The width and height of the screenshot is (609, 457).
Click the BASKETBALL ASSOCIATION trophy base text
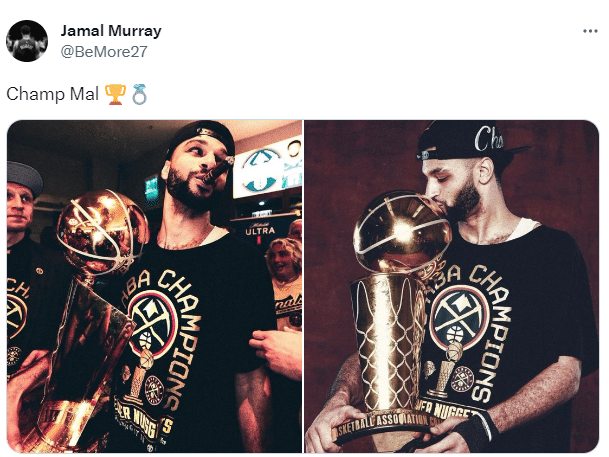tap(383, 425)
